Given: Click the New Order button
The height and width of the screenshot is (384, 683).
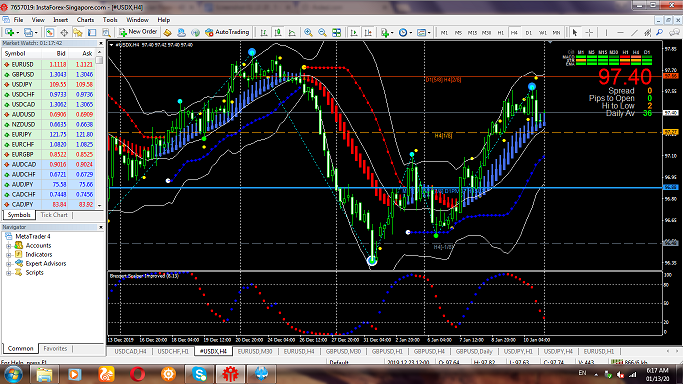Looking at the screenshot, I should 138,32.
